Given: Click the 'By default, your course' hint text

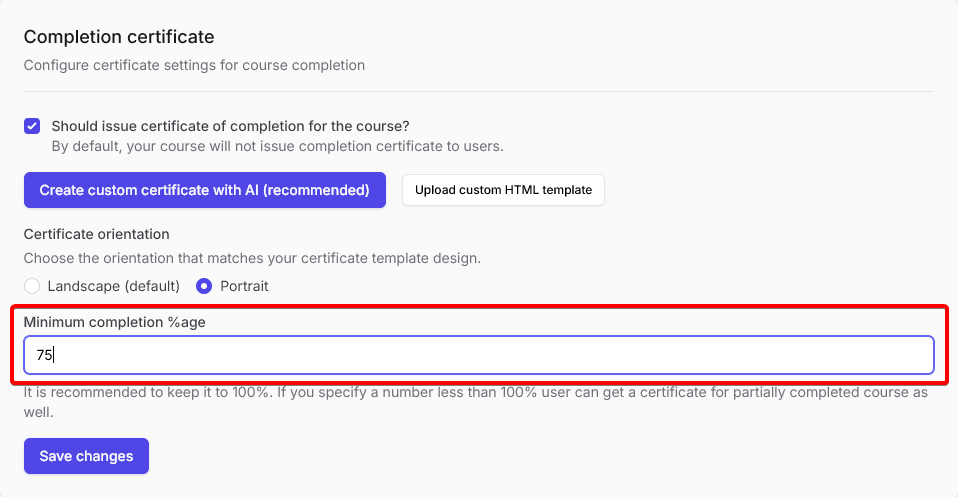Looking at the screenshot, I should tap(277, 146).
